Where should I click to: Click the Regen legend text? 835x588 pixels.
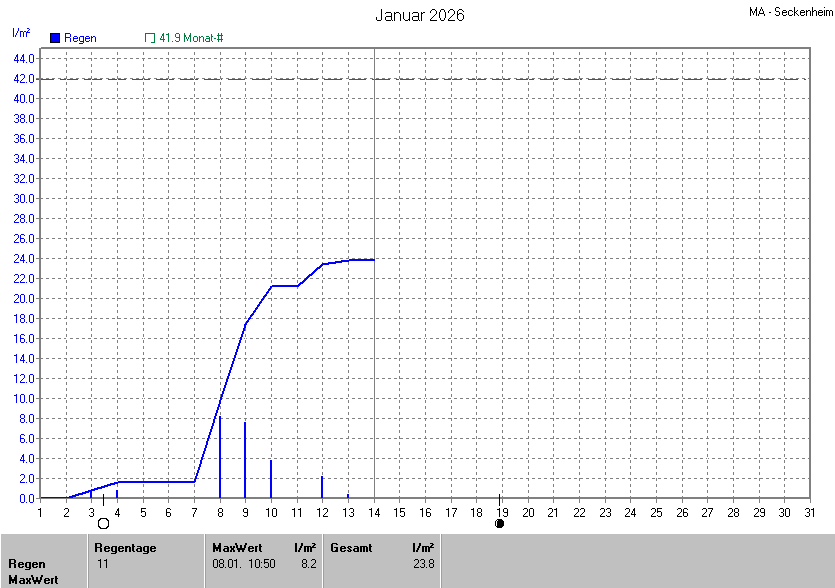(x=80, y=38)
